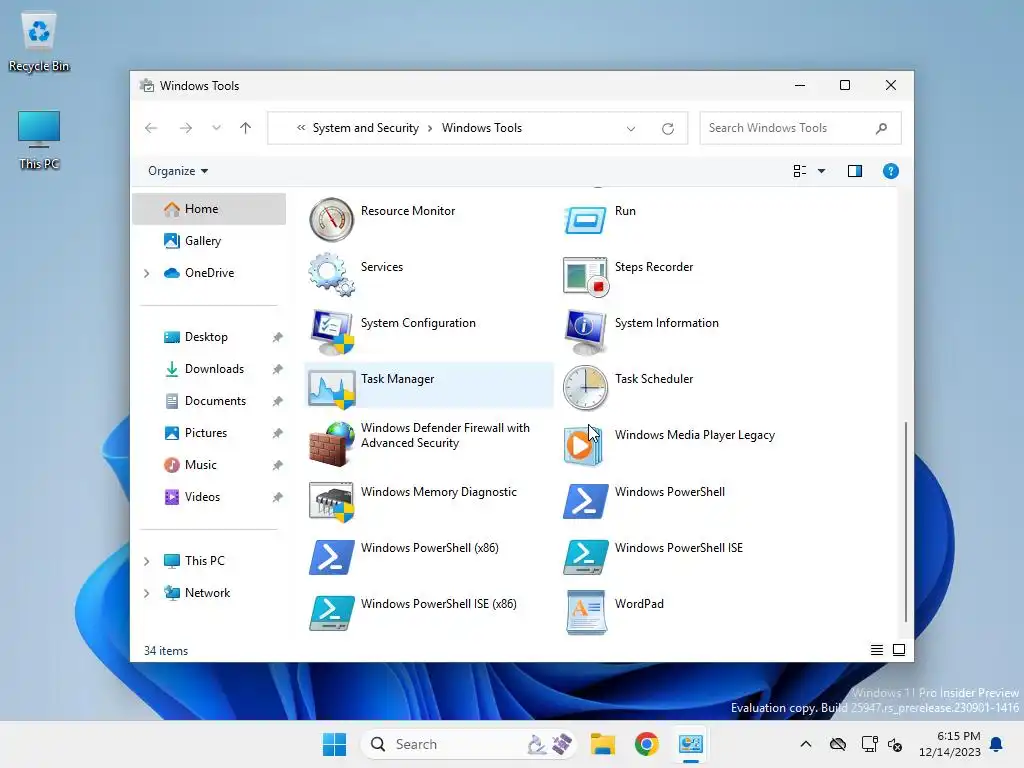This screenshot has height=768, width=1024.
Task: Select the Recycle Bin desktop icon
Action: [x=39, y=41]
